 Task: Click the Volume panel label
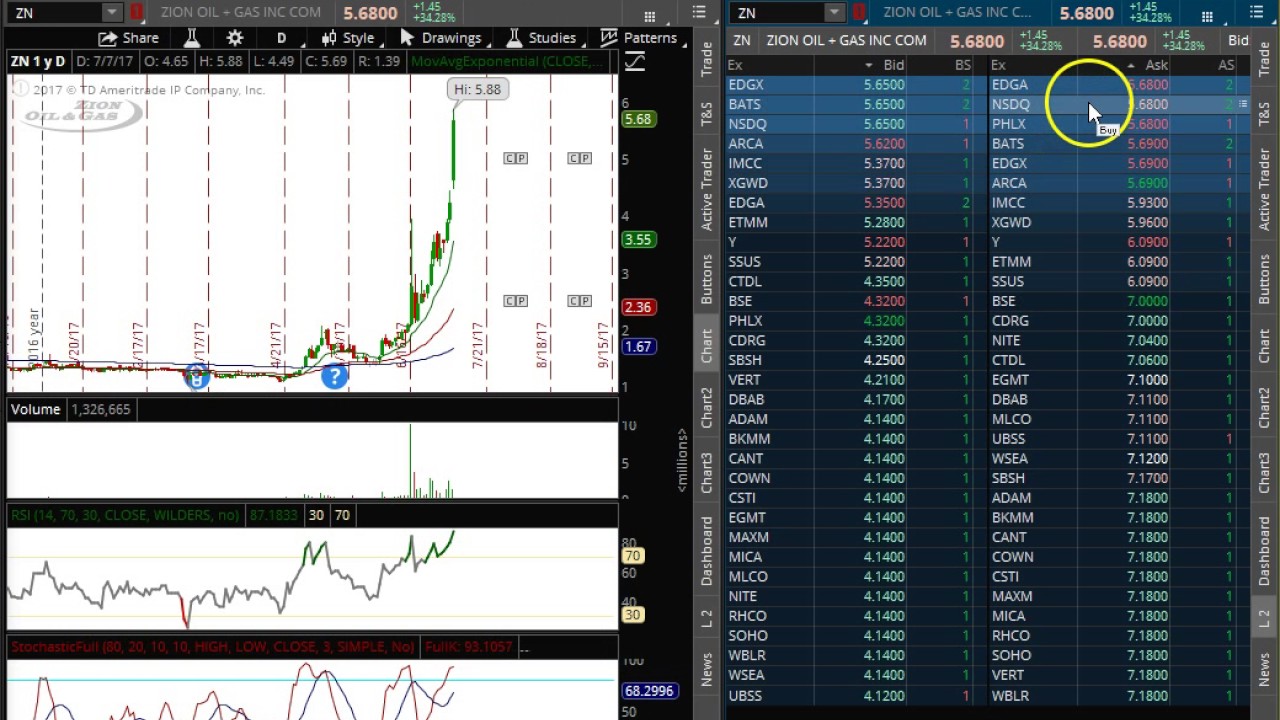pos(35,409)
